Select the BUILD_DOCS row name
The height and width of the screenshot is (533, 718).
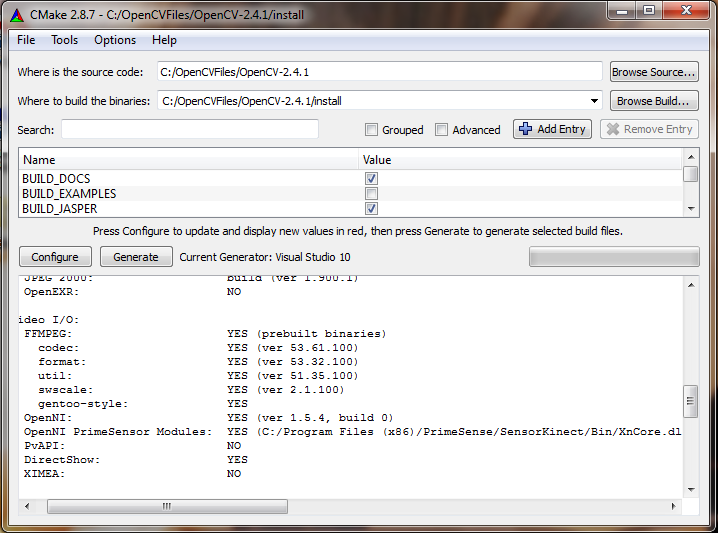[x=56, y=179]
